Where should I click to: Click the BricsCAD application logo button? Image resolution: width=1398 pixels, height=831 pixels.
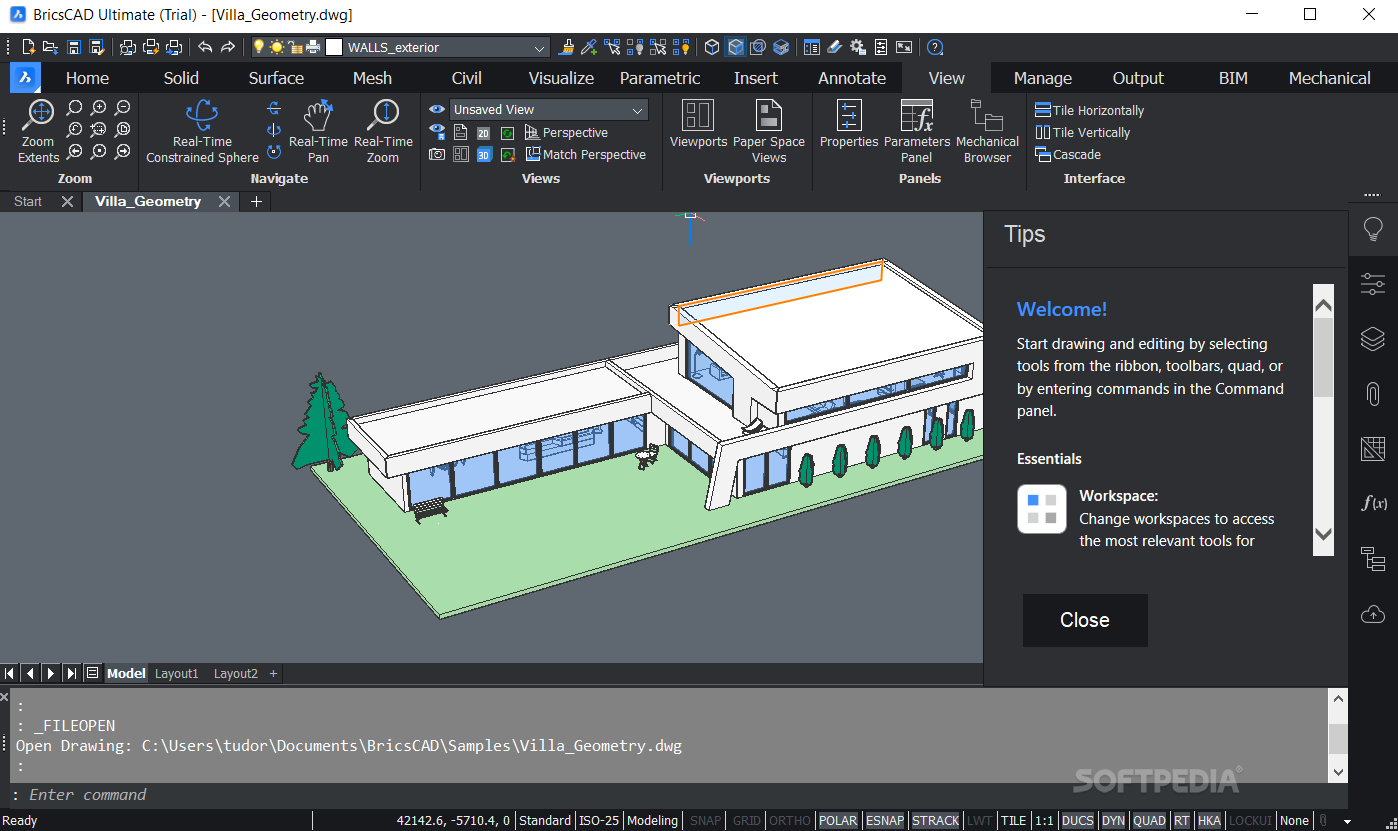[x=26, y=78]
